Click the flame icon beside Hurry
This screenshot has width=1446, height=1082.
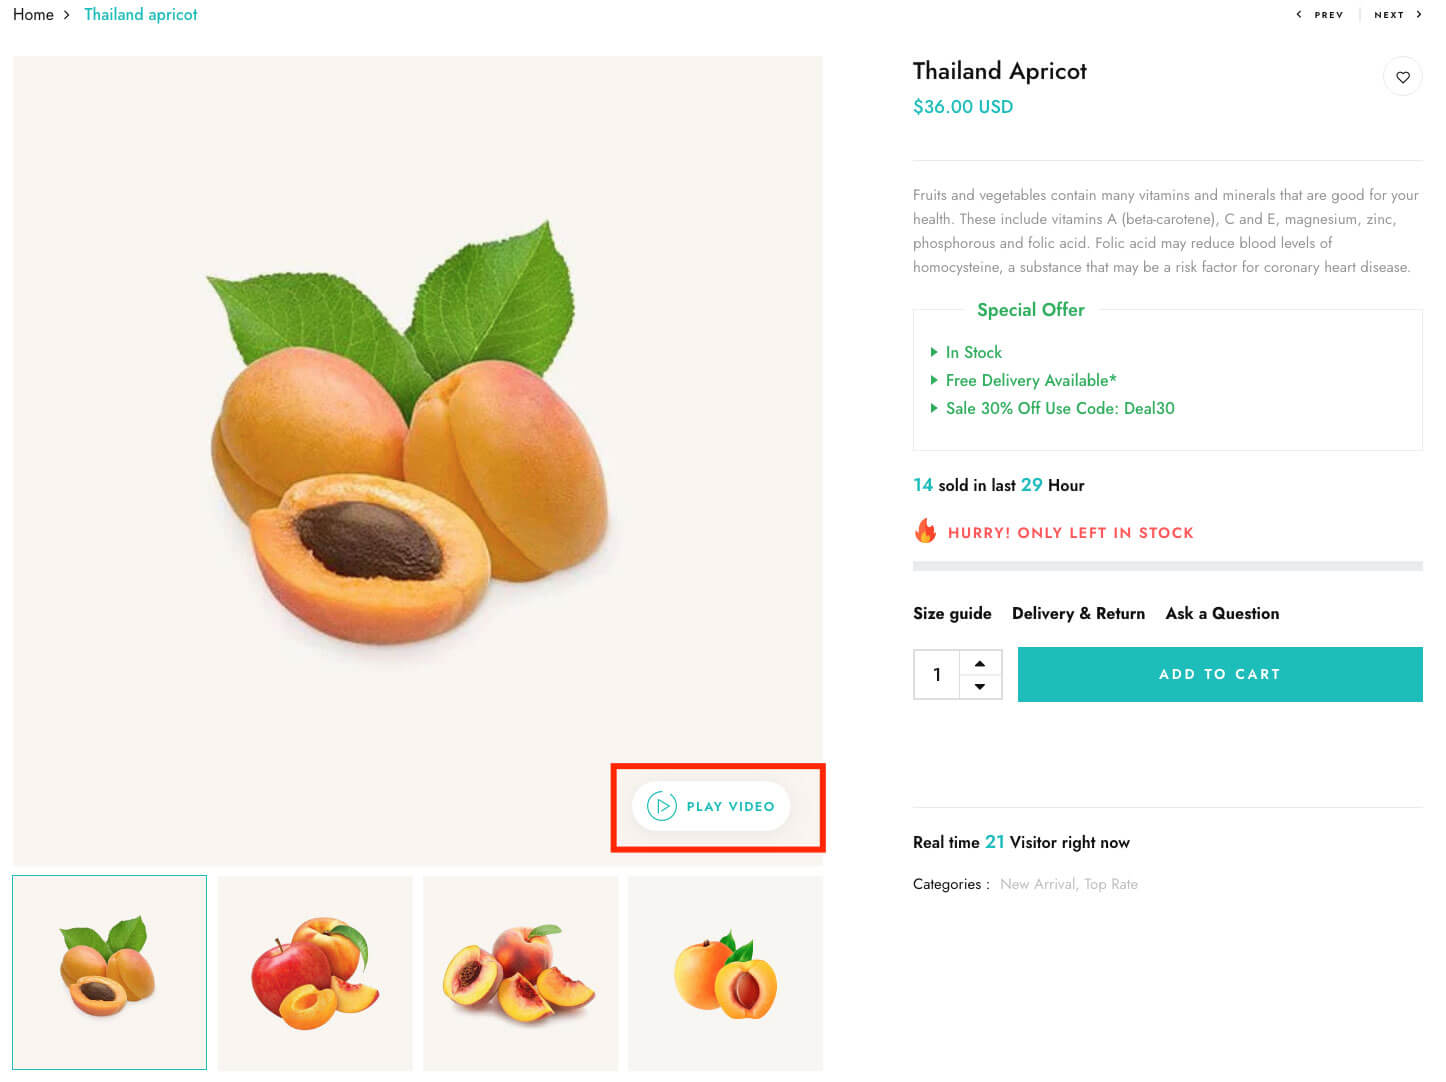click(x=925, y=531)
